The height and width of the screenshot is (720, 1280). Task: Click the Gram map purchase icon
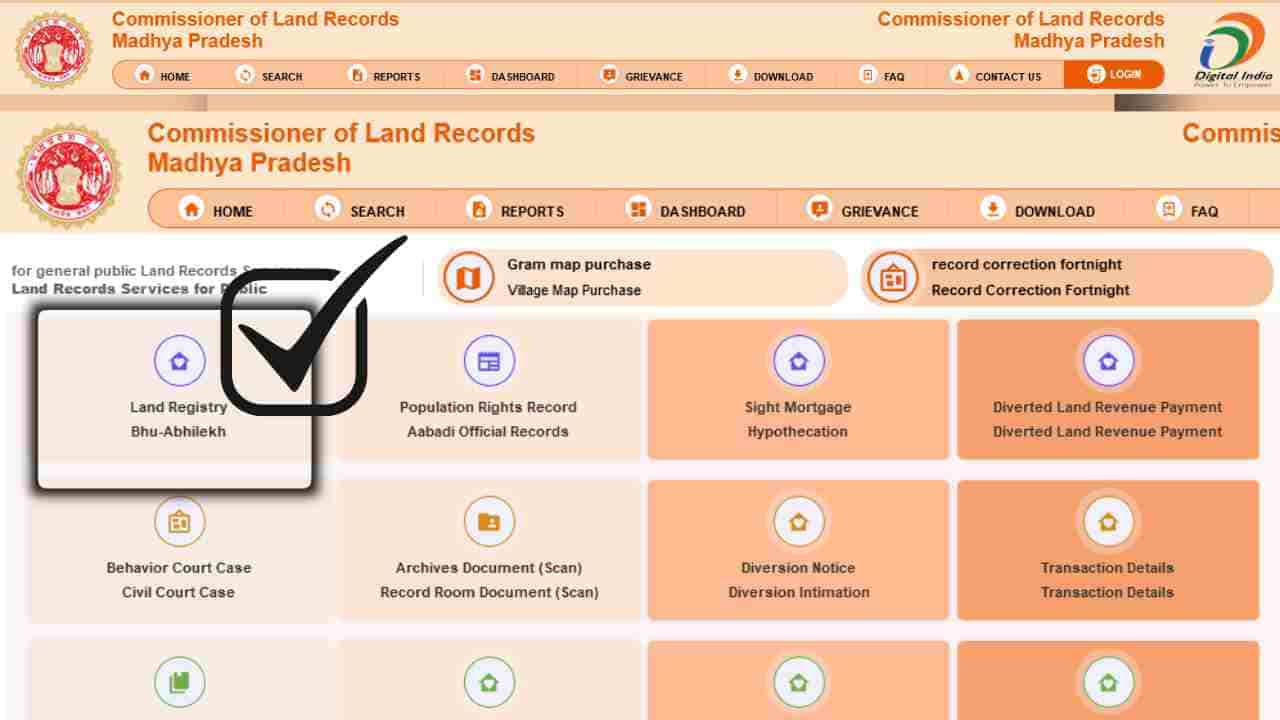[468, 277]
